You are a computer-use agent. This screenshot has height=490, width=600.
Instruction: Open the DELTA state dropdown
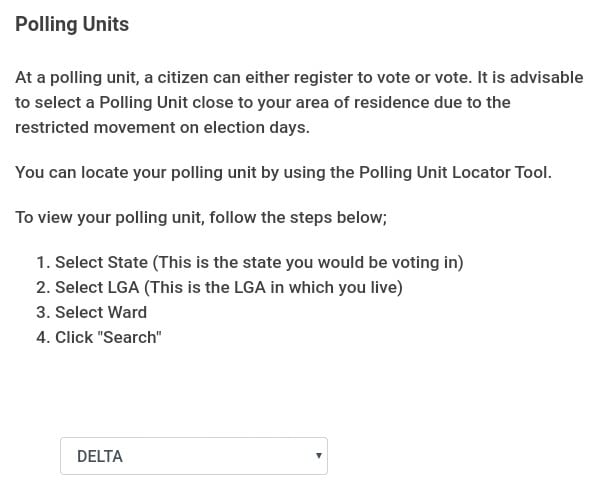tap(194, 456)
